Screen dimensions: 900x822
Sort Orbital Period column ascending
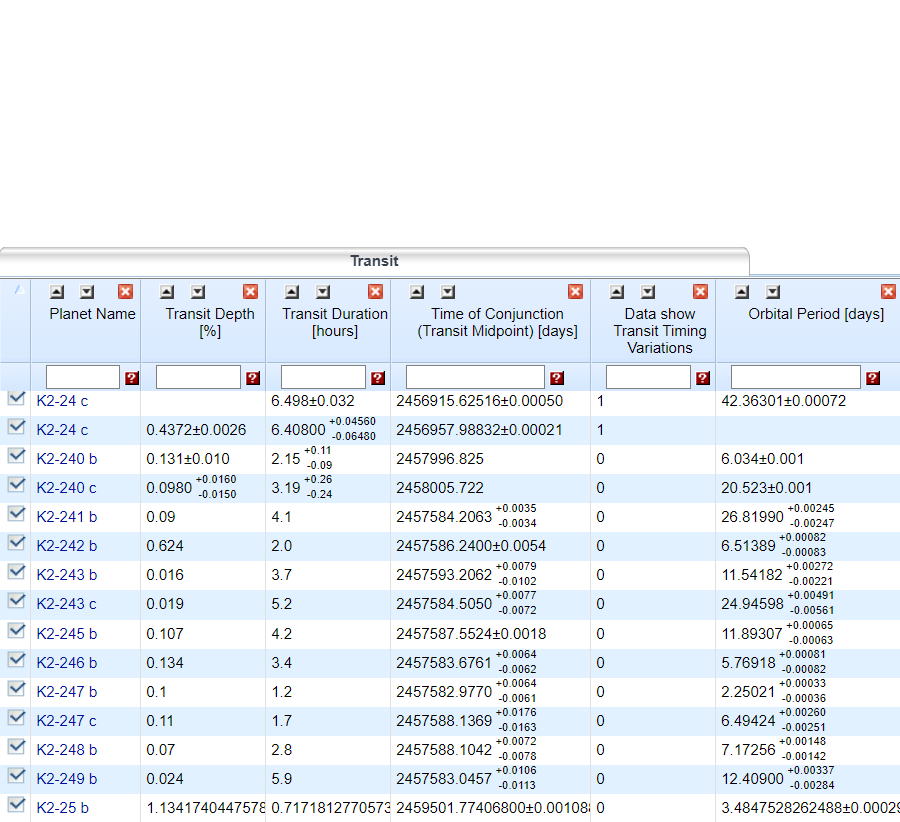(742, 292)
